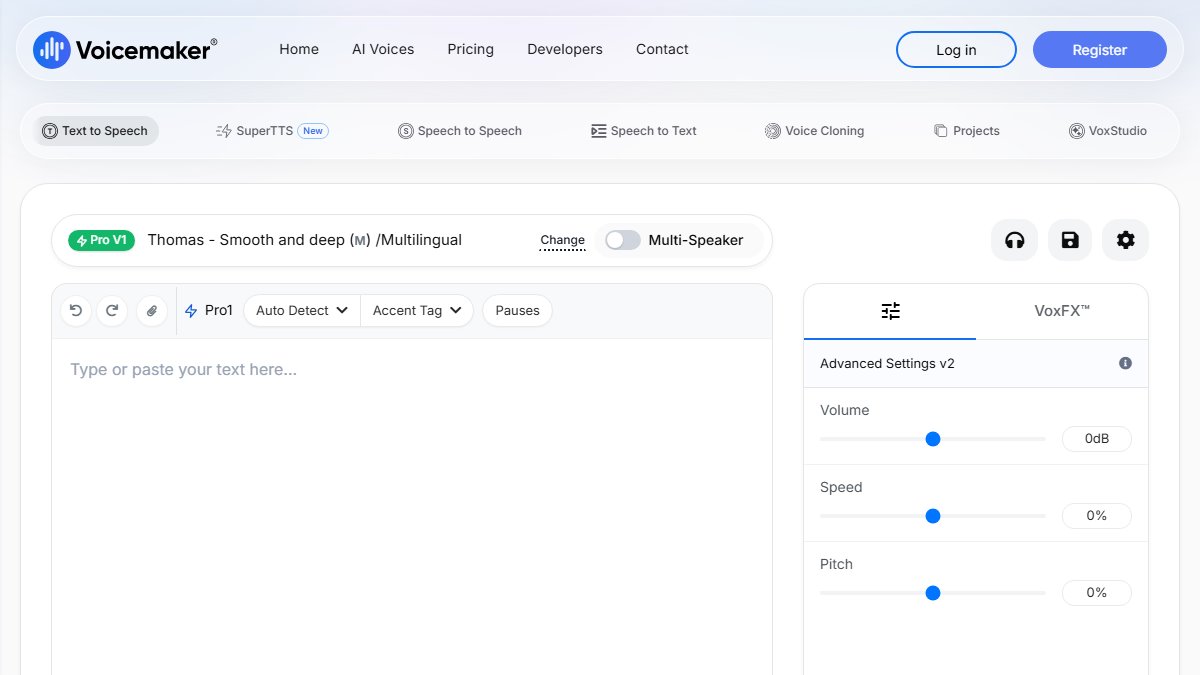Click the Pitch slider handle
This screenshot has width=1200, height=675.
pos(933,593)
